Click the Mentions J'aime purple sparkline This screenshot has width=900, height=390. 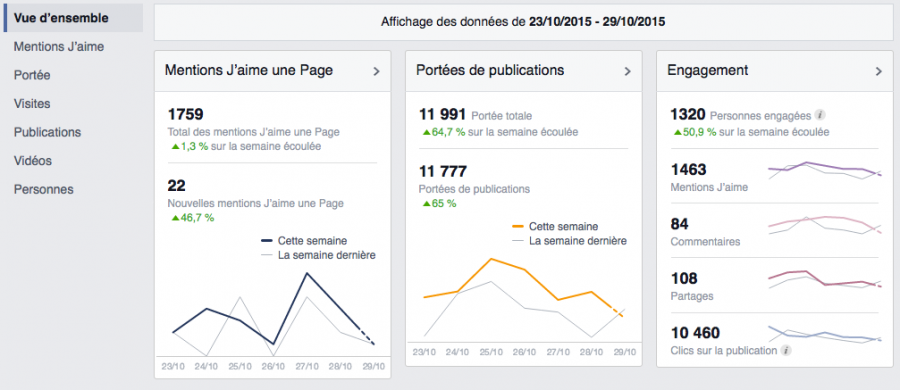[x=824, y=171]
